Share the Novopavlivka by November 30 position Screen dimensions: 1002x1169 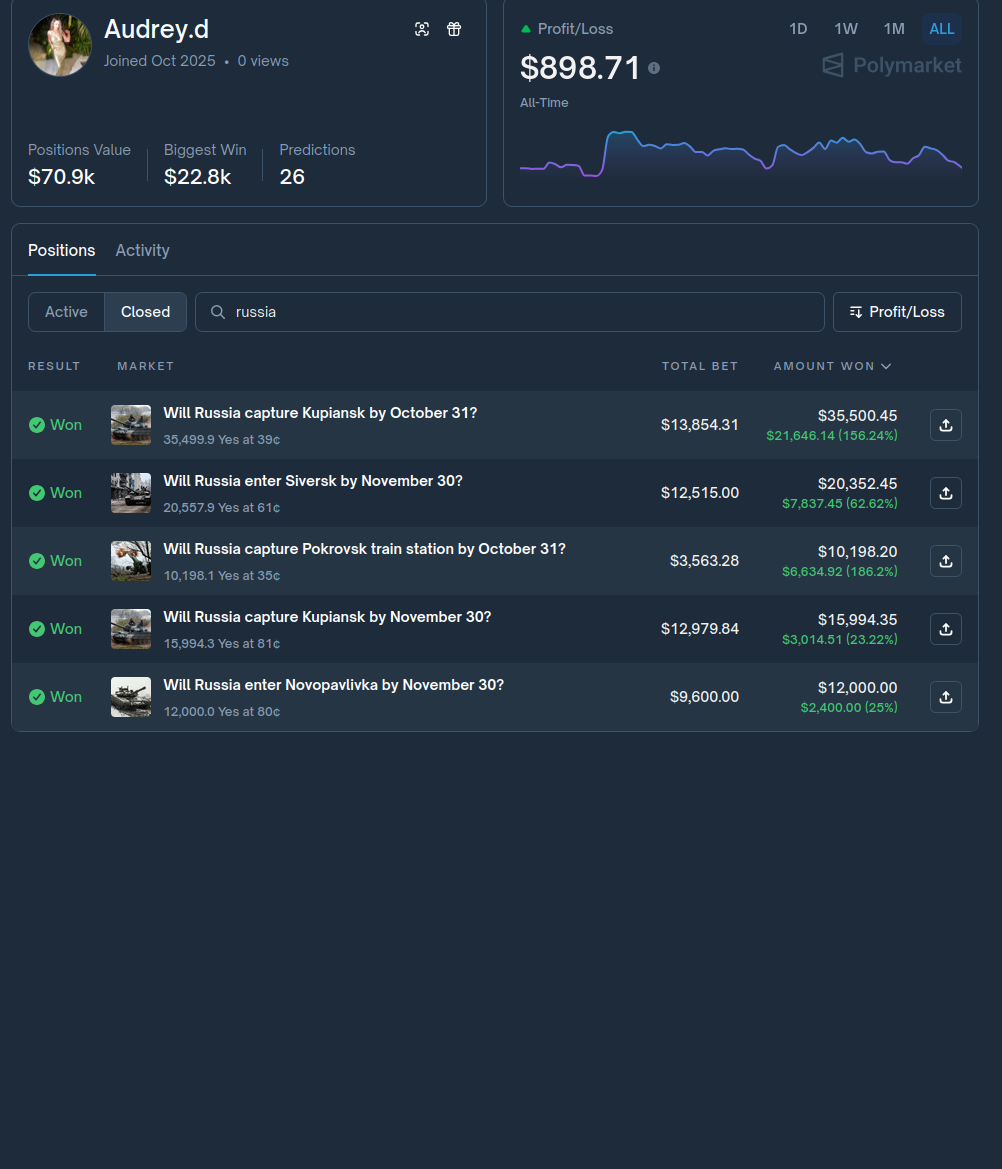(x=945, y=696)
